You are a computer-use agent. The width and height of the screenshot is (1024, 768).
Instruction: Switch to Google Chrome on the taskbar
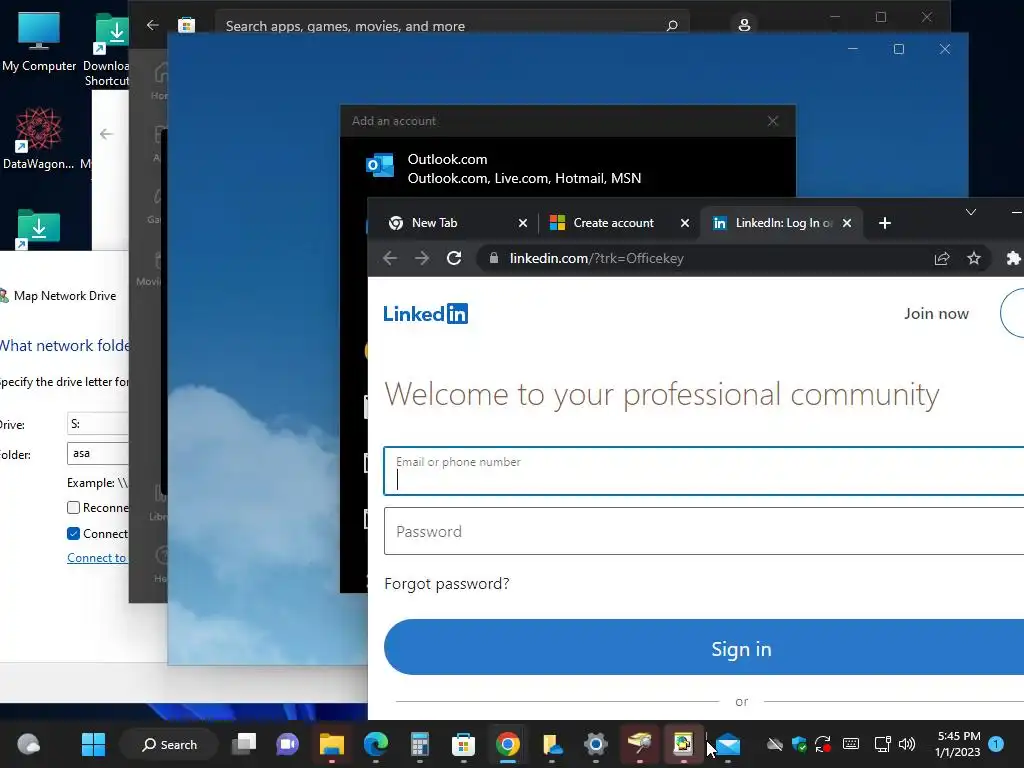507,744
